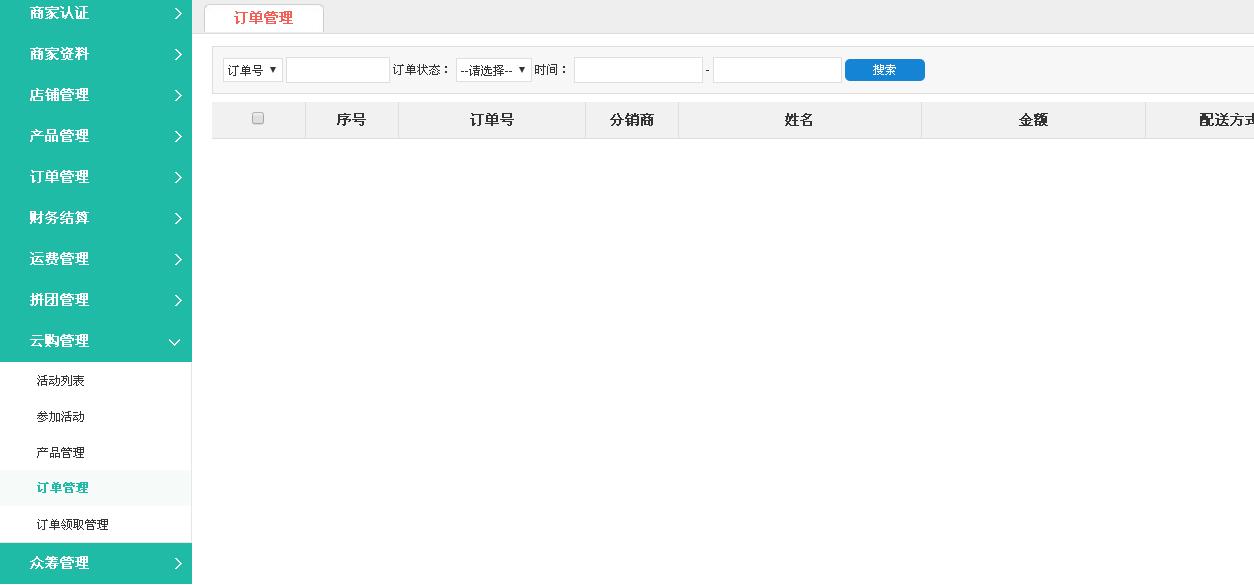The width and height of the screenshot is (1254, 585).
Task: Click the blue 搜索 button
Action: click(x=884, y=70)
